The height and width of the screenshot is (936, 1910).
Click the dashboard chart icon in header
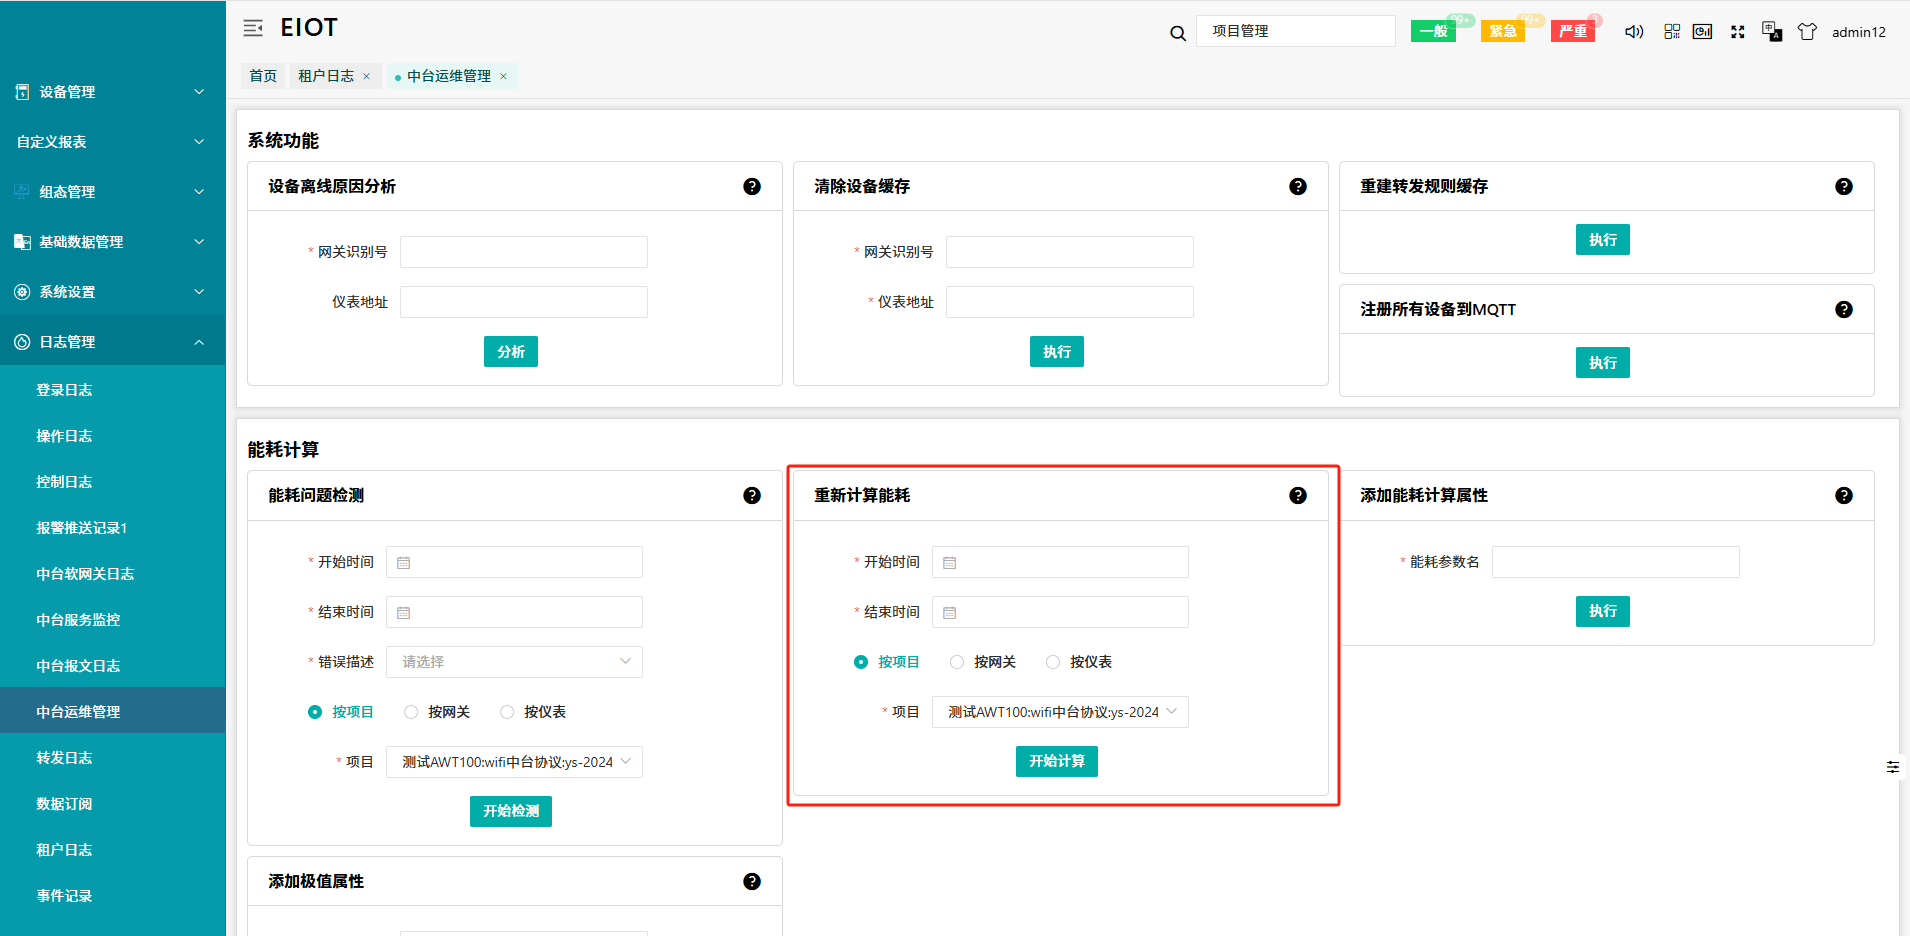tap(1702, 32)
